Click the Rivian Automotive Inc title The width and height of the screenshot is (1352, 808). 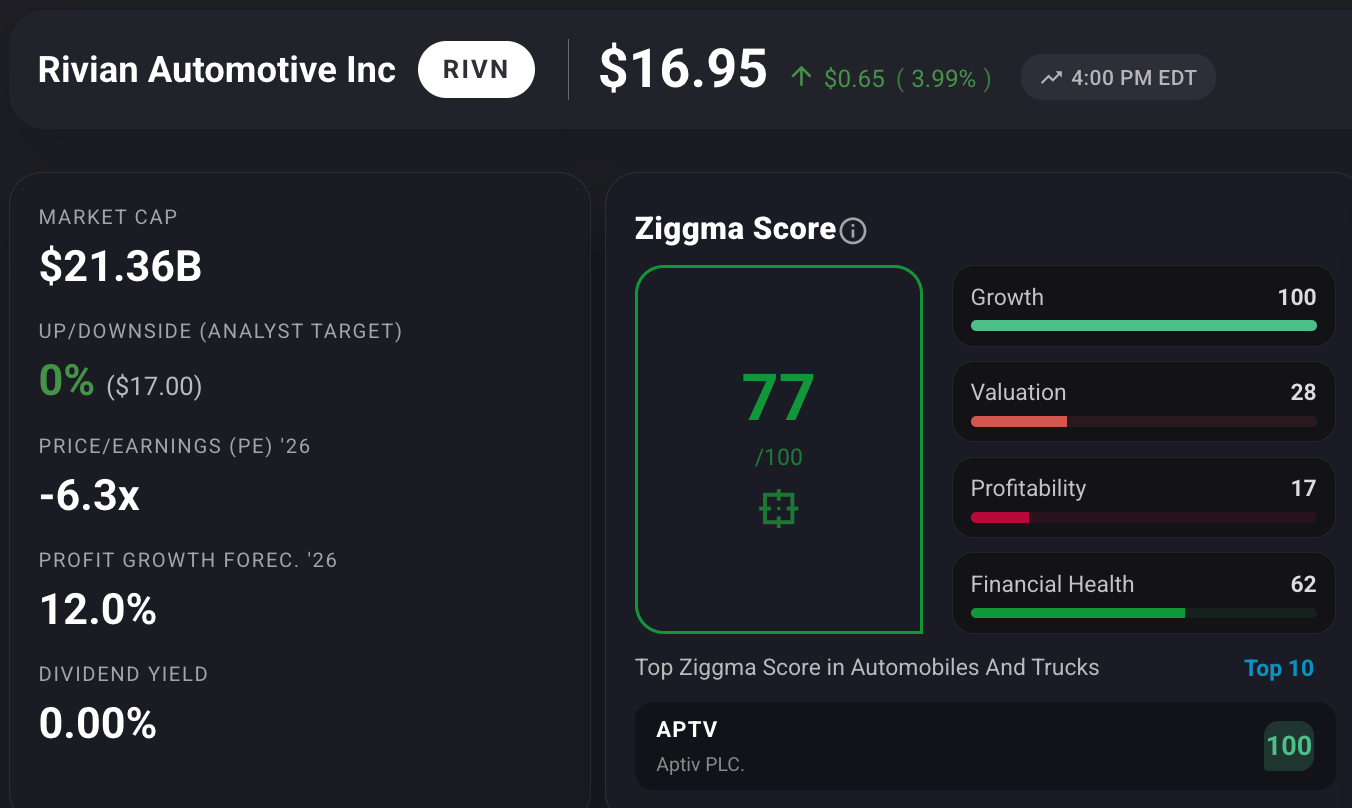217,70
